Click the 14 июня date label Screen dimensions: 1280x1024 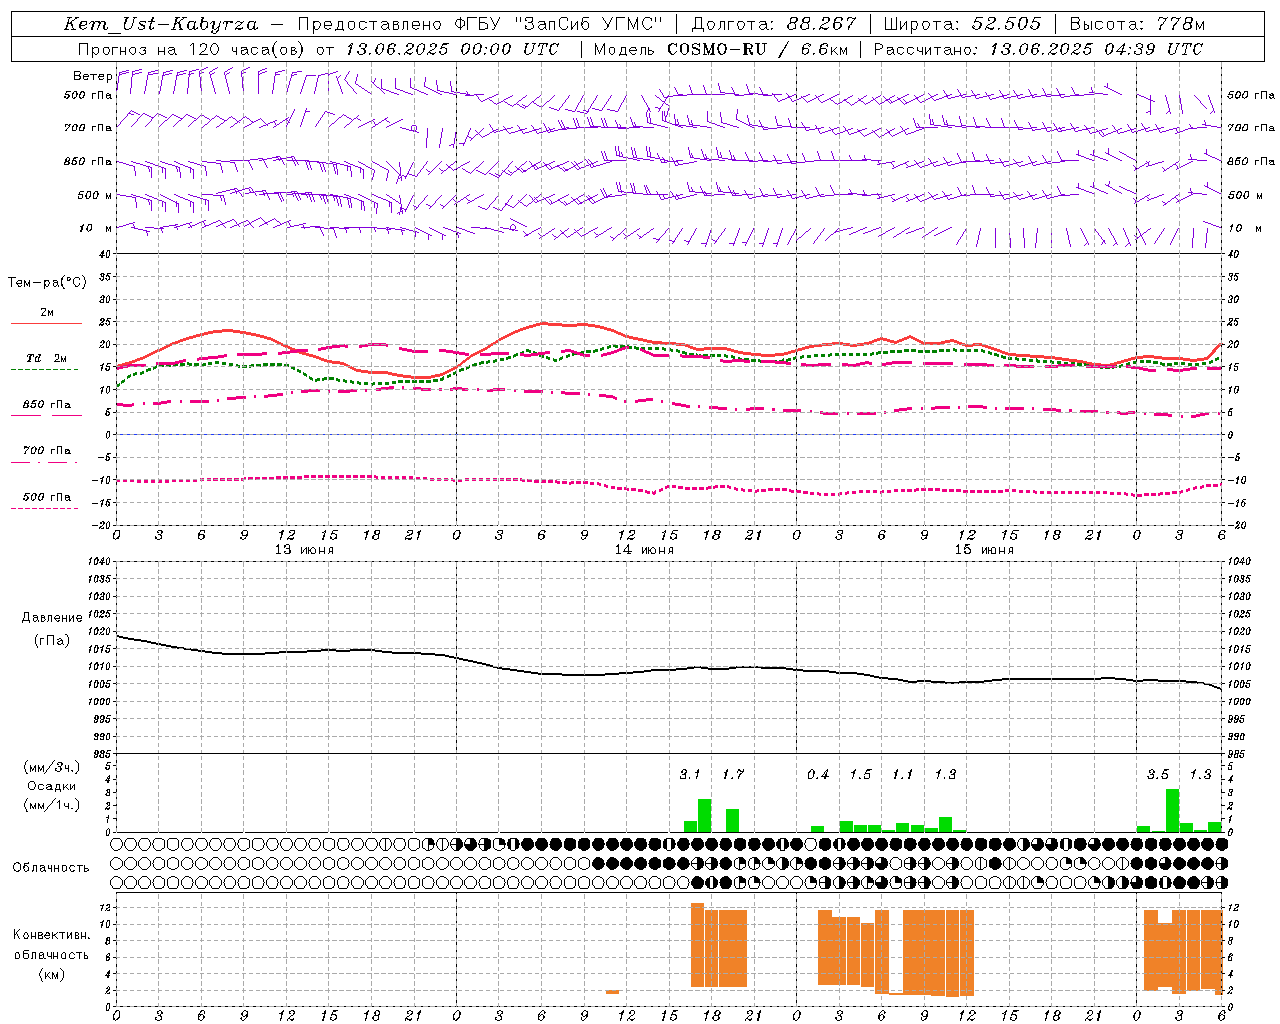click(644, 550)
